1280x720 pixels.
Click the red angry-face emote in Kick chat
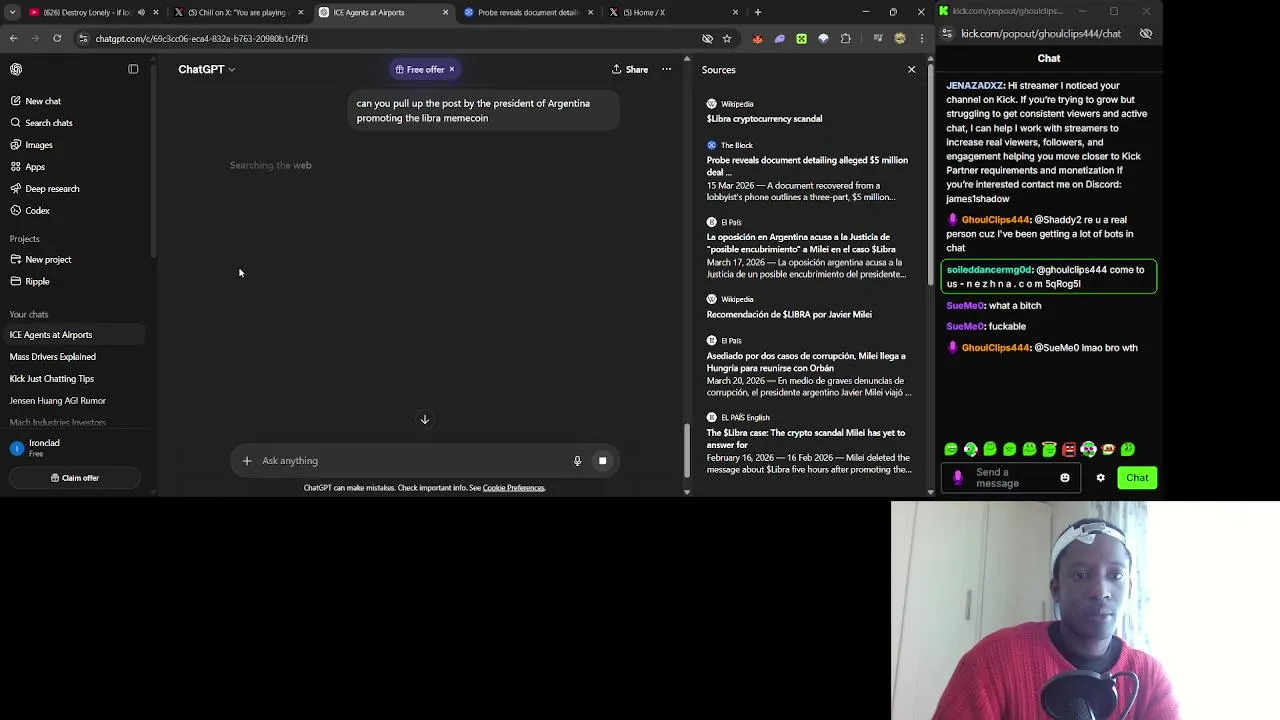point(1069,450)
